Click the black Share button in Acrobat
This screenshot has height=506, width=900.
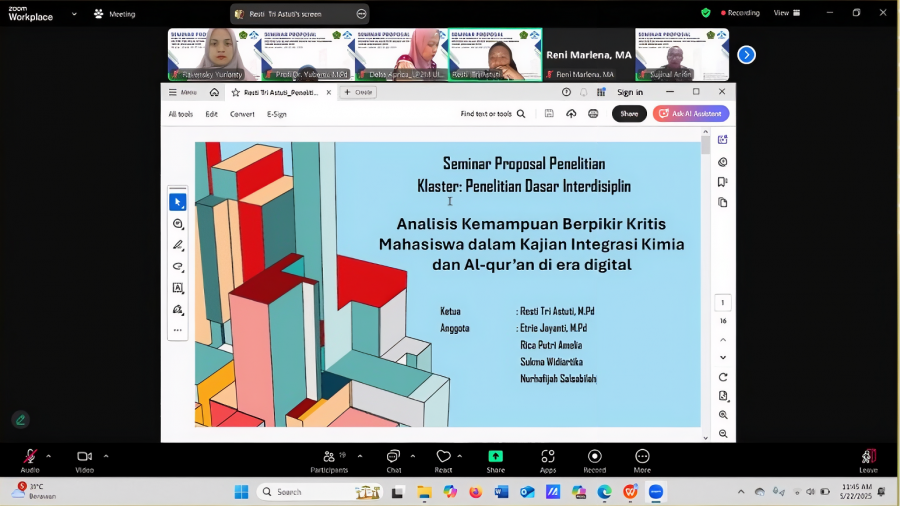point(629,114)
